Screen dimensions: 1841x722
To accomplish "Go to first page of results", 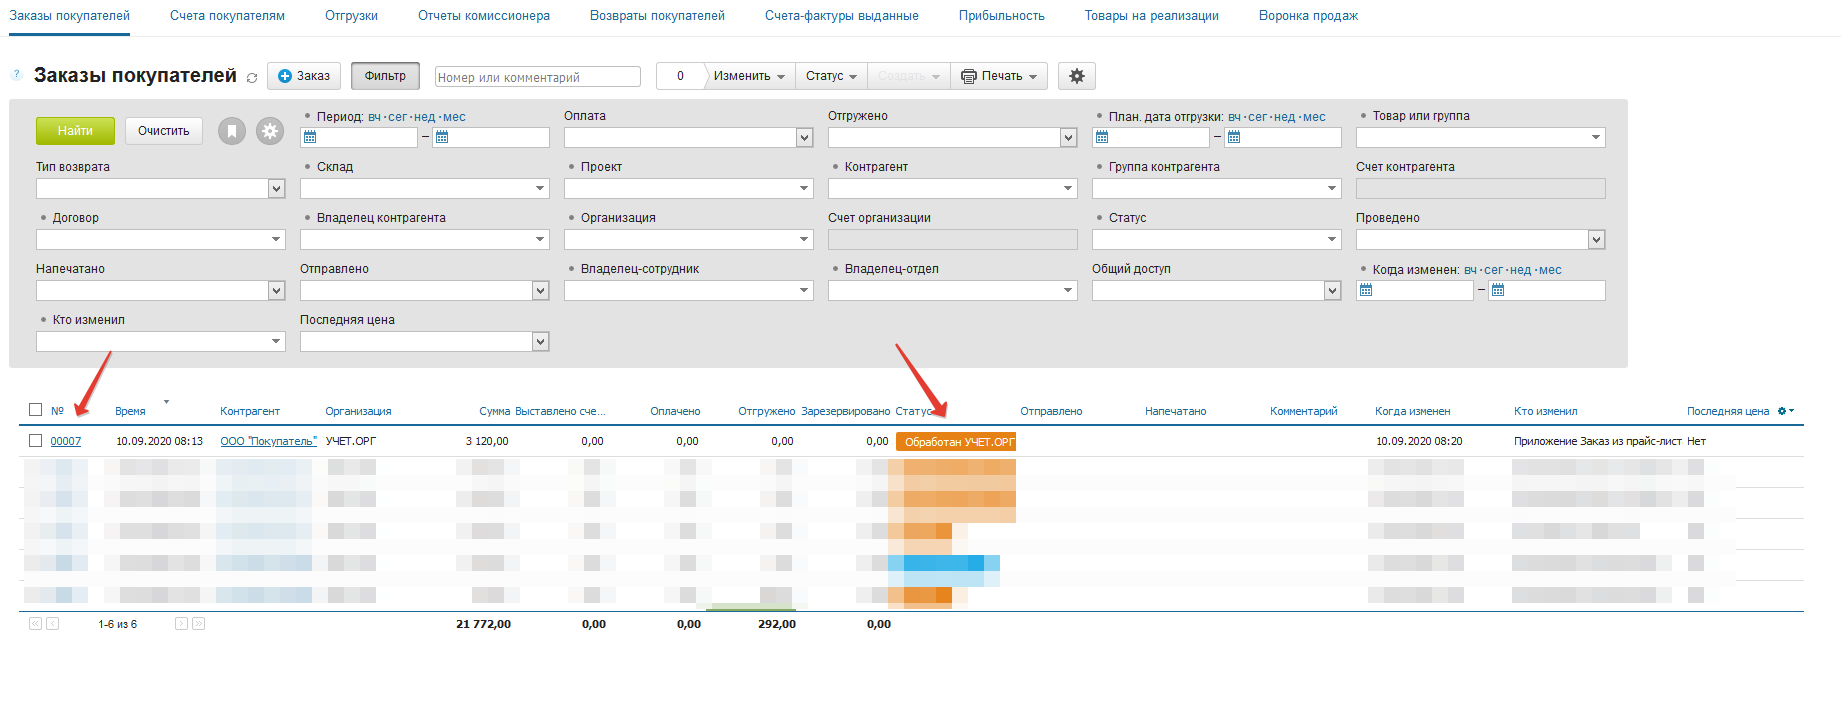I will click(x=35, y=624).
